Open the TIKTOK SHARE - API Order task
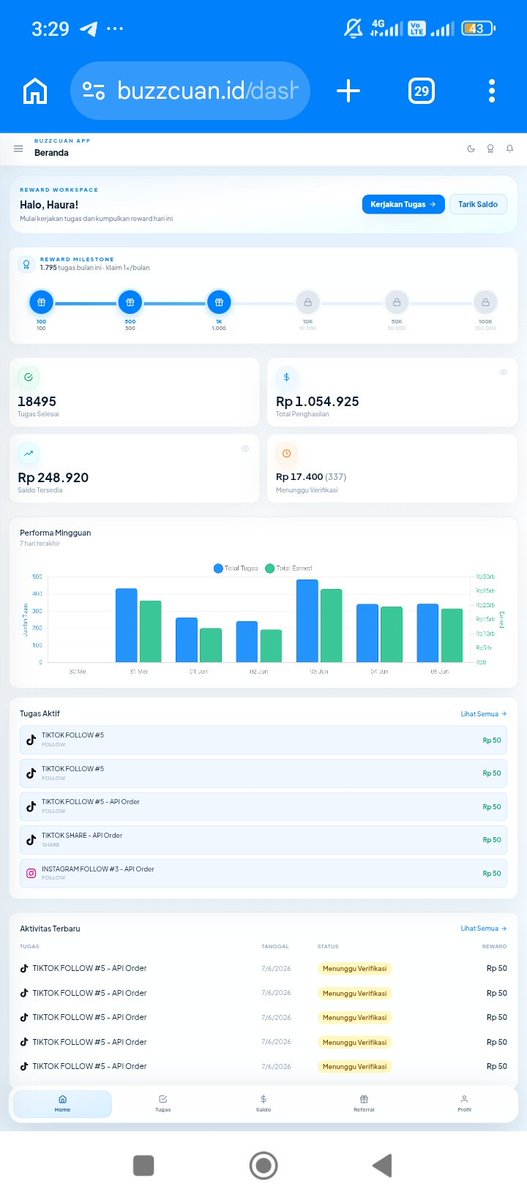This screenshot has height=1200, width=527. point(263,840)
